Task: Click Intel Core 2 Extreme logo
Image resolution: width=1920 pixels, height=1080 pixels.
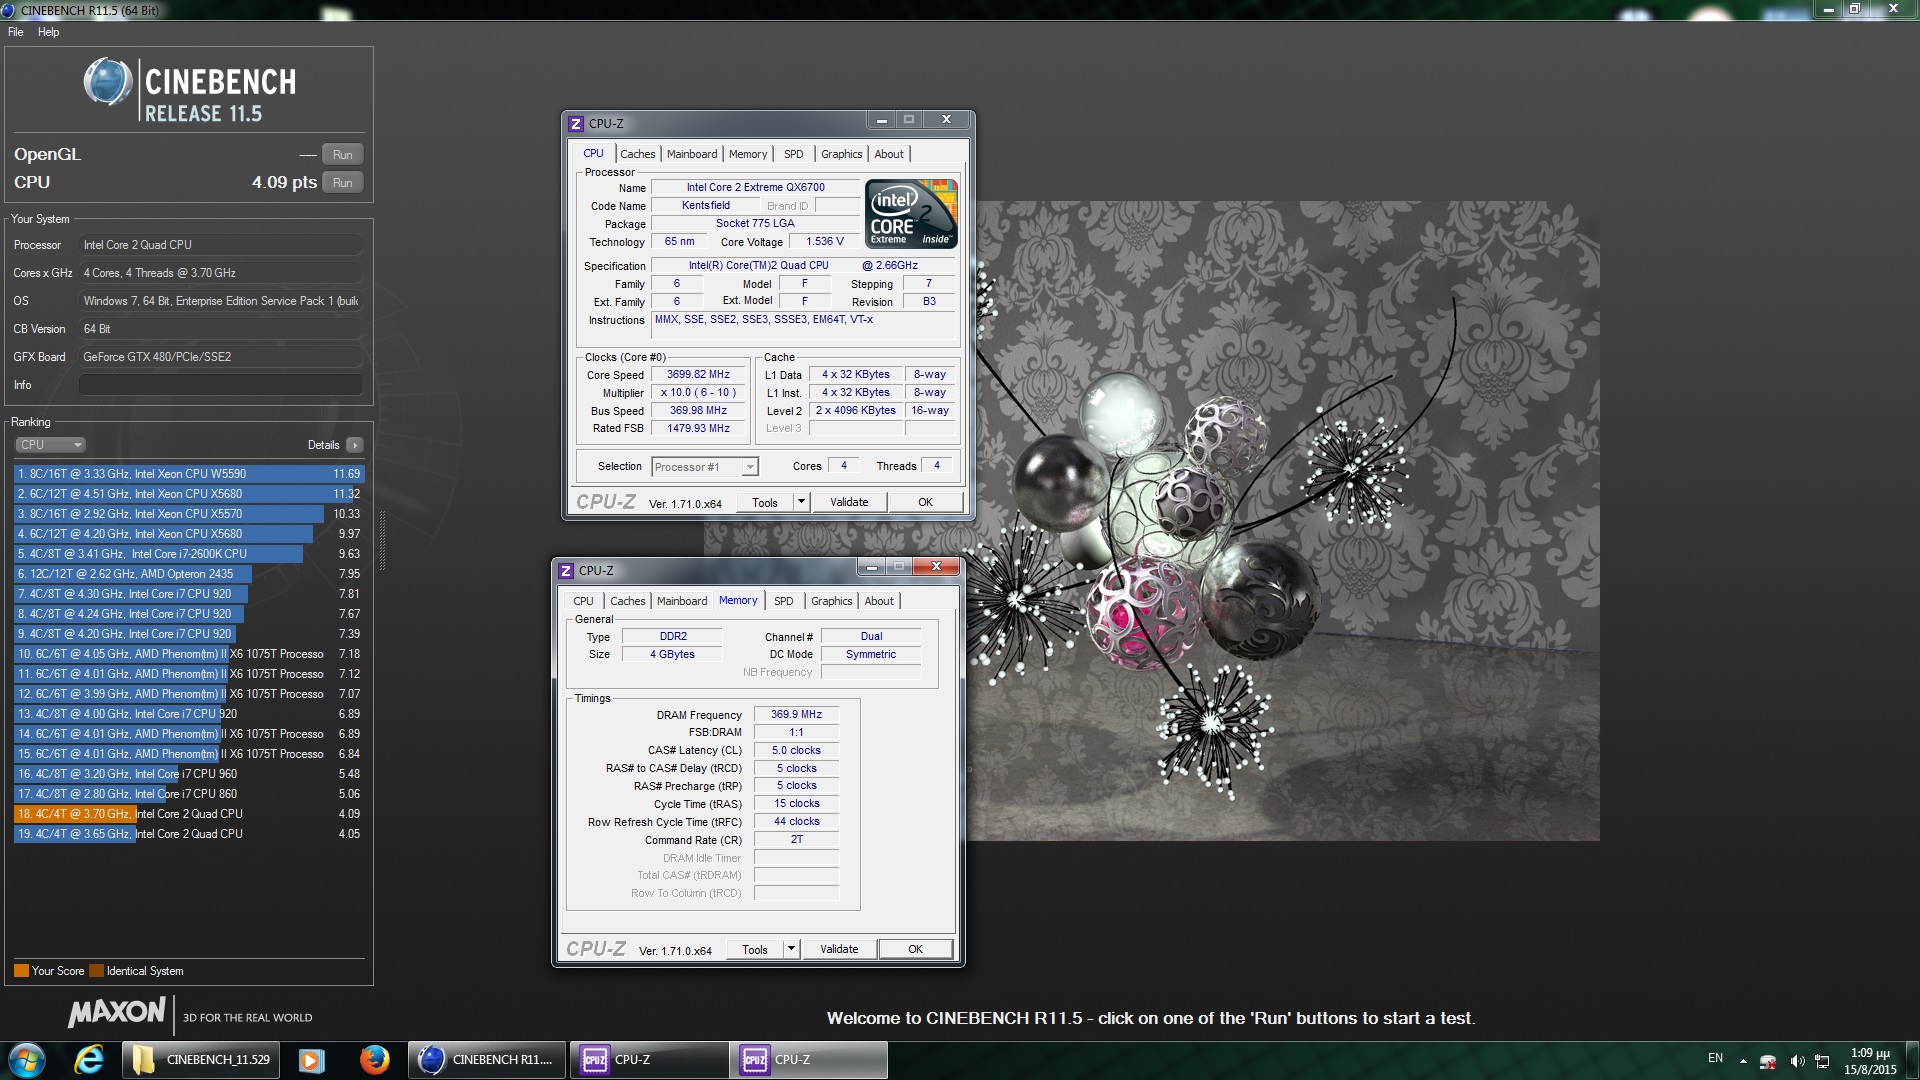Action: 911,213
